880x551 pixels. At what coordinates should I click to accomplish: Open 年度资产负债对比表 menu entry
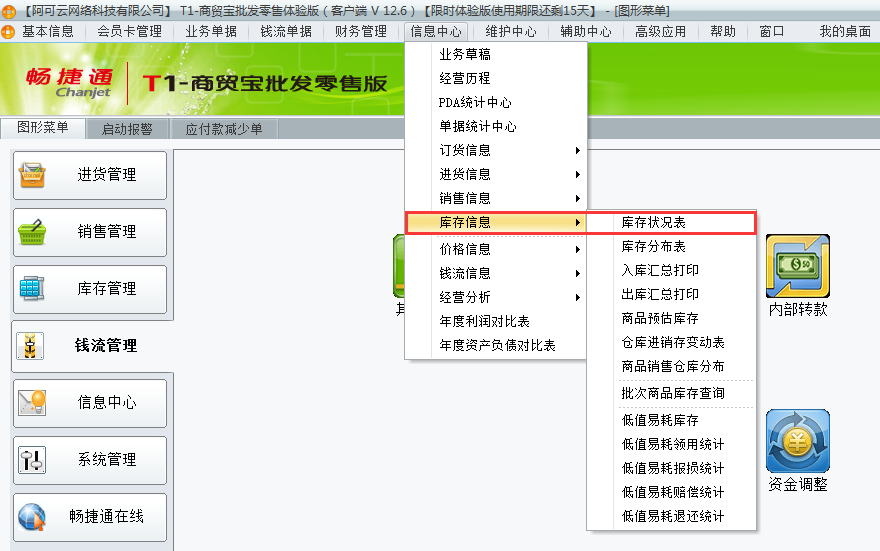496,346
